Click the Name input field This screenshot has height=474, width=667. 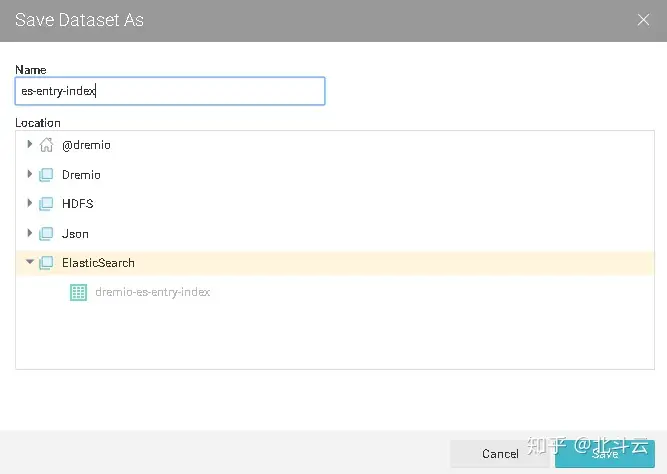pyautogui.click(x=170, y=91)
